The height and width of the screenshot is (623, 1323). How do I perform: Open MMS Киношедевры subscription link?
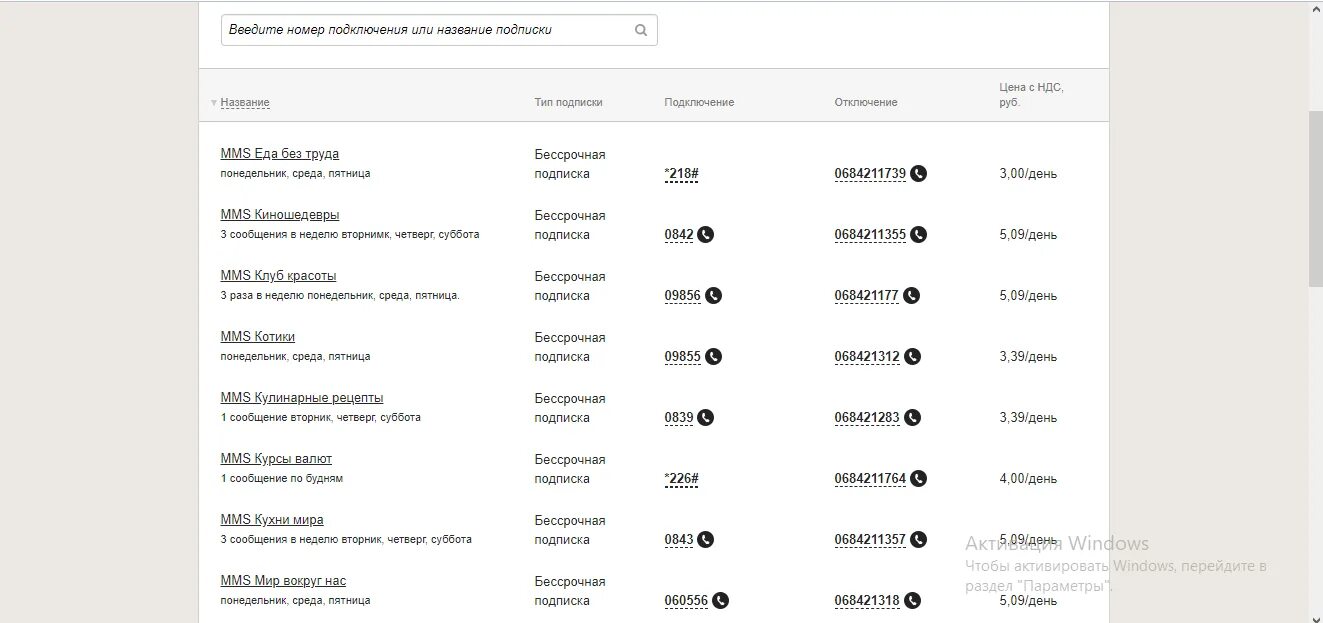tap(280, 215)
